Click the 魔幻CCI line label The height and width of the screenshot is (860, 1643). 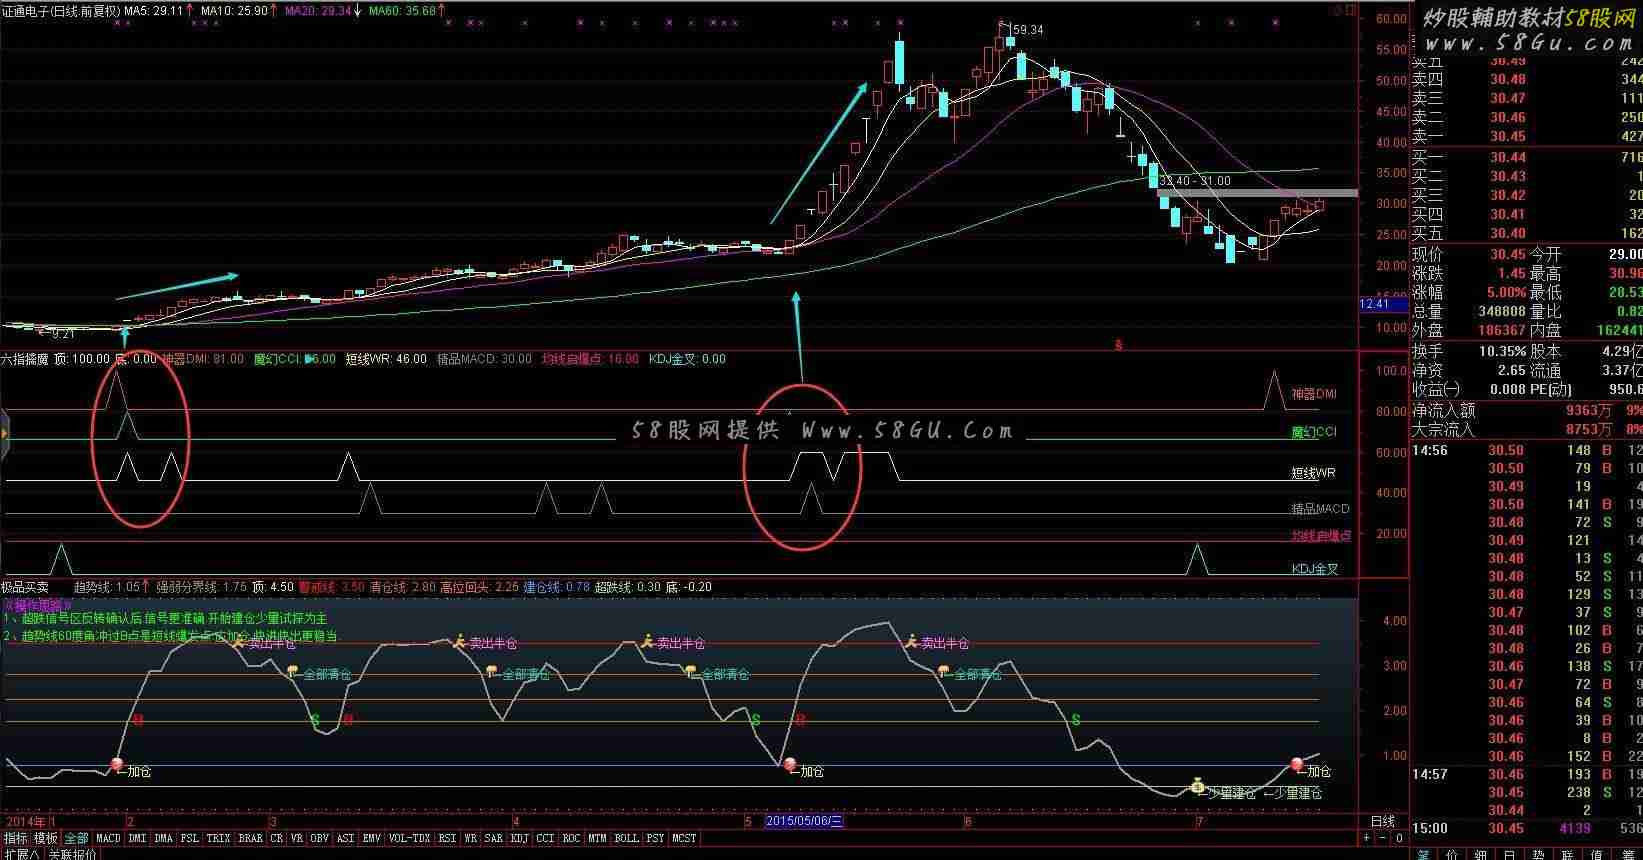(1313, 432)
